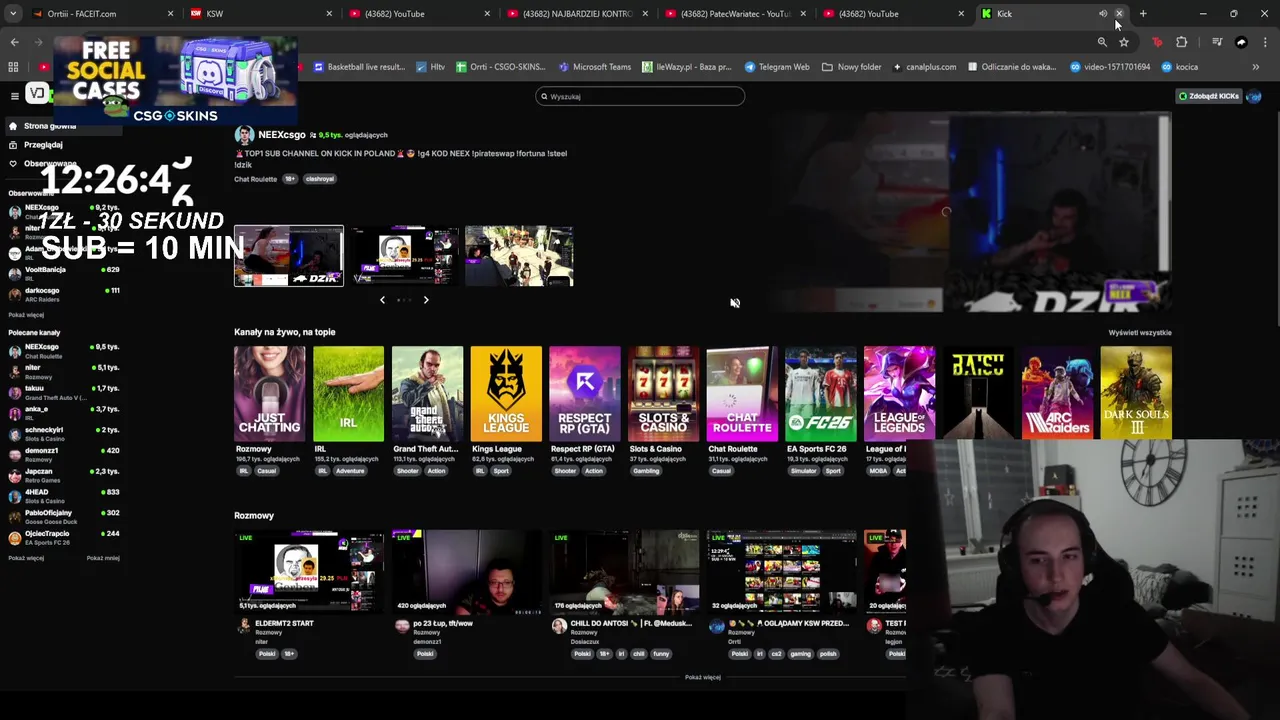
Task: Click the Przeglądaj browse icon
Action: point(13,145)
